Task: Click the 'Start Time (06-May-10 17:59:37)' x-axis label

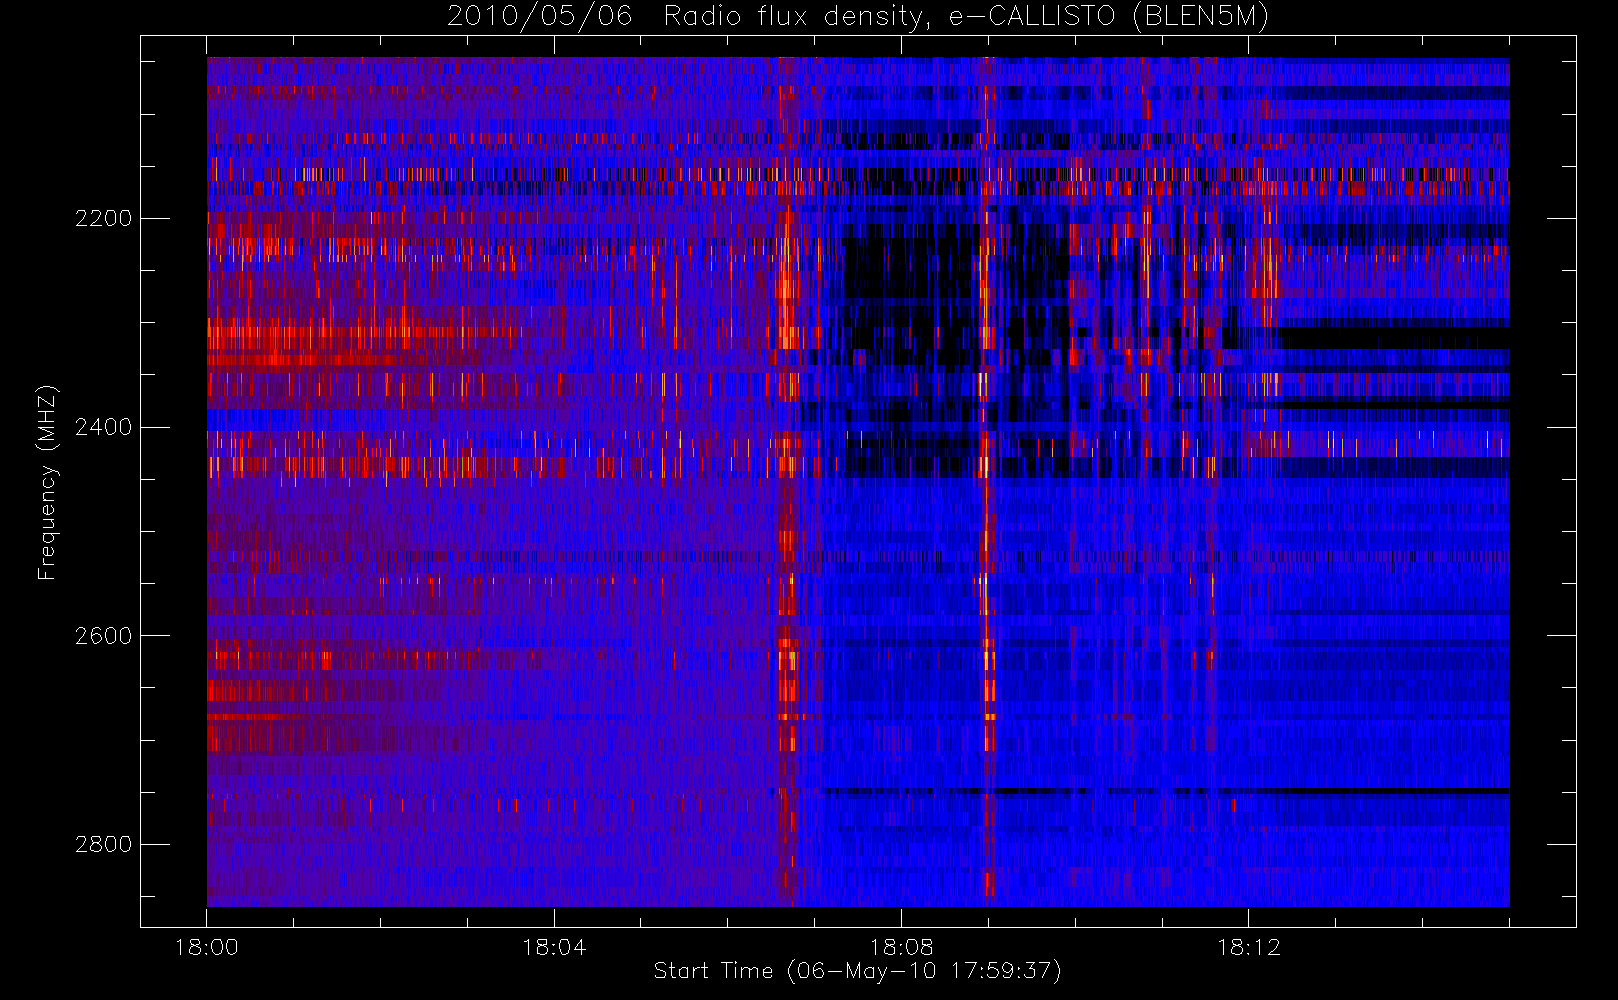Action: tap(858, 971)
